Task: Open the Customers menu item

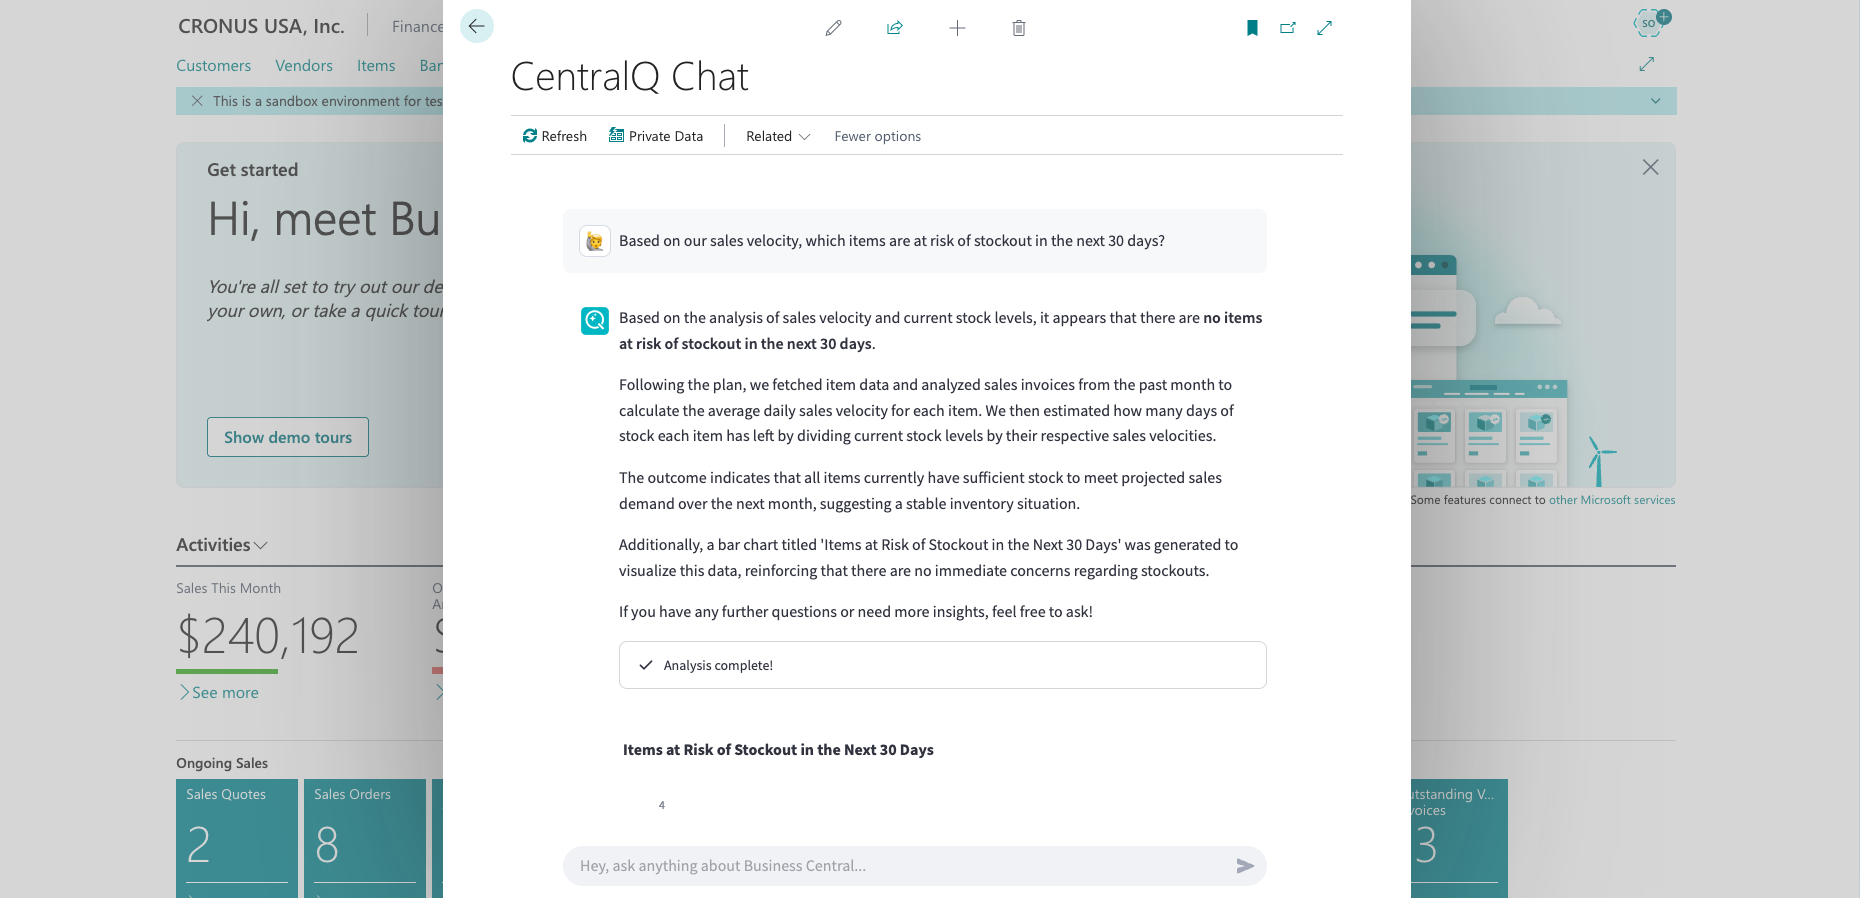Action: click(x=214, y=66)
